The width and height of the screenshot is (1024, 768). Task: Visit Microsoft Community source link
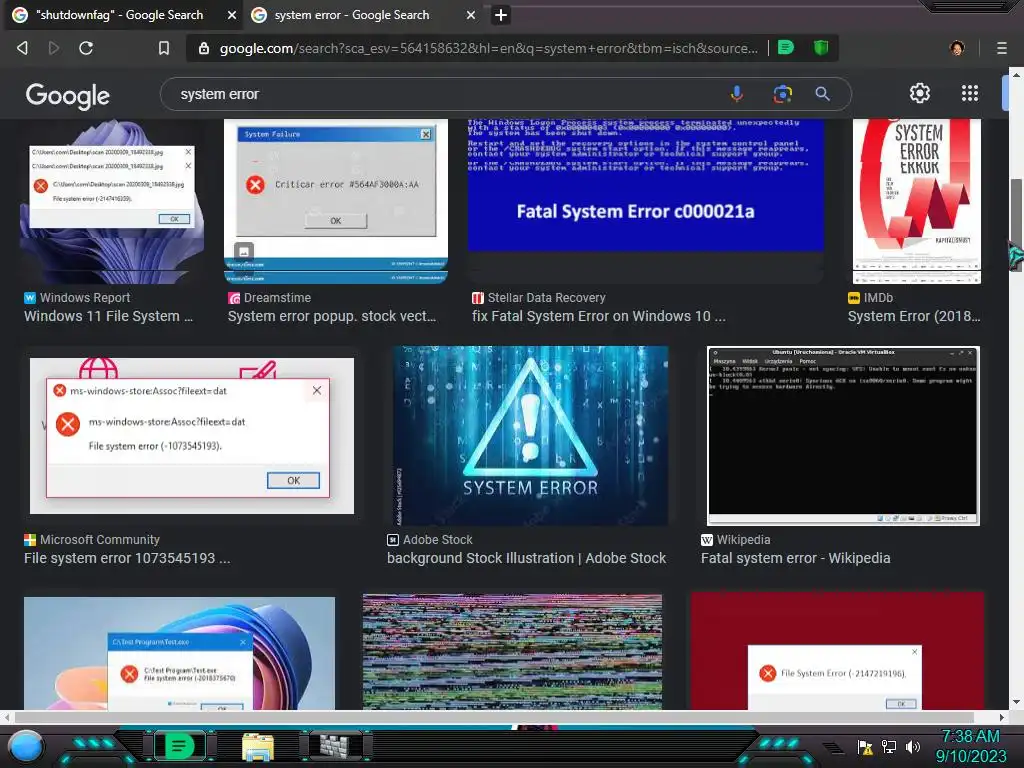[99, 539]
